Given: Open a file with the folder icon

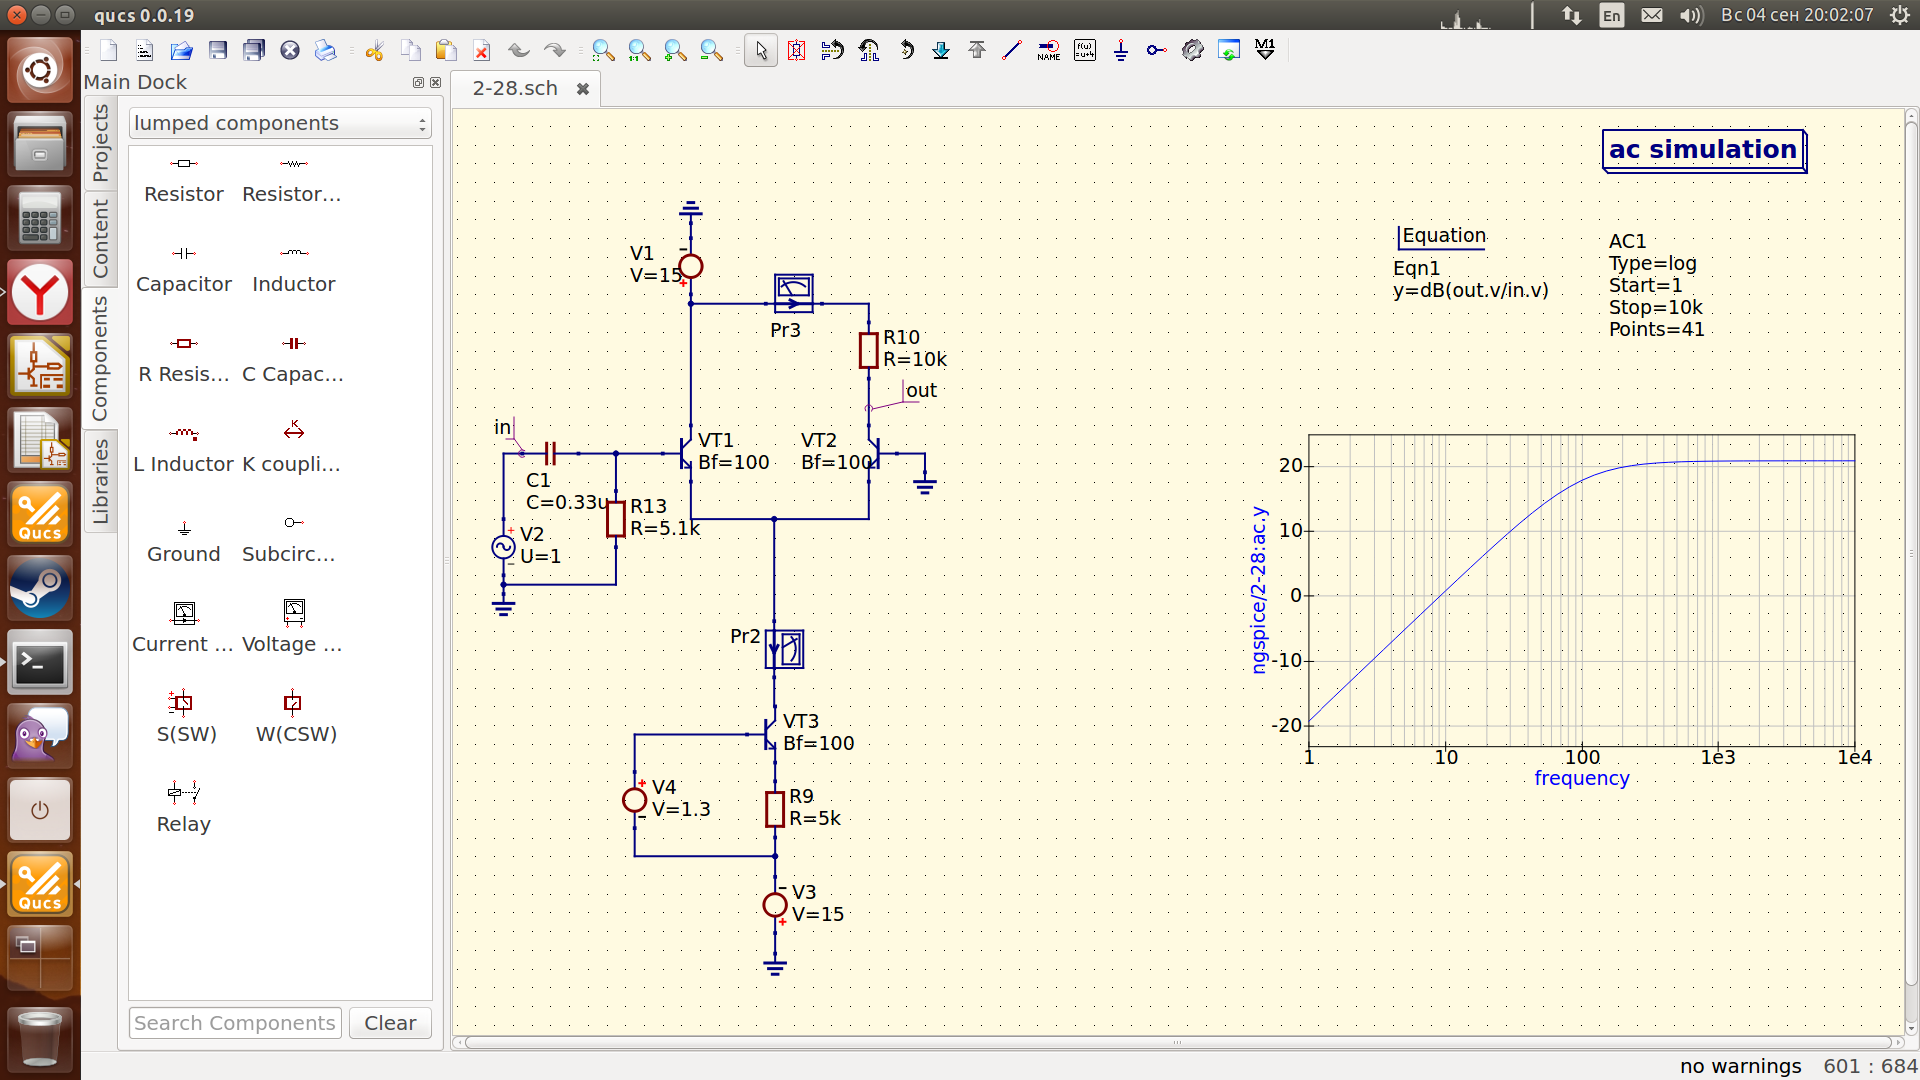Looking at the screenshot, I should pyautogui.click(x=181, y=50).
